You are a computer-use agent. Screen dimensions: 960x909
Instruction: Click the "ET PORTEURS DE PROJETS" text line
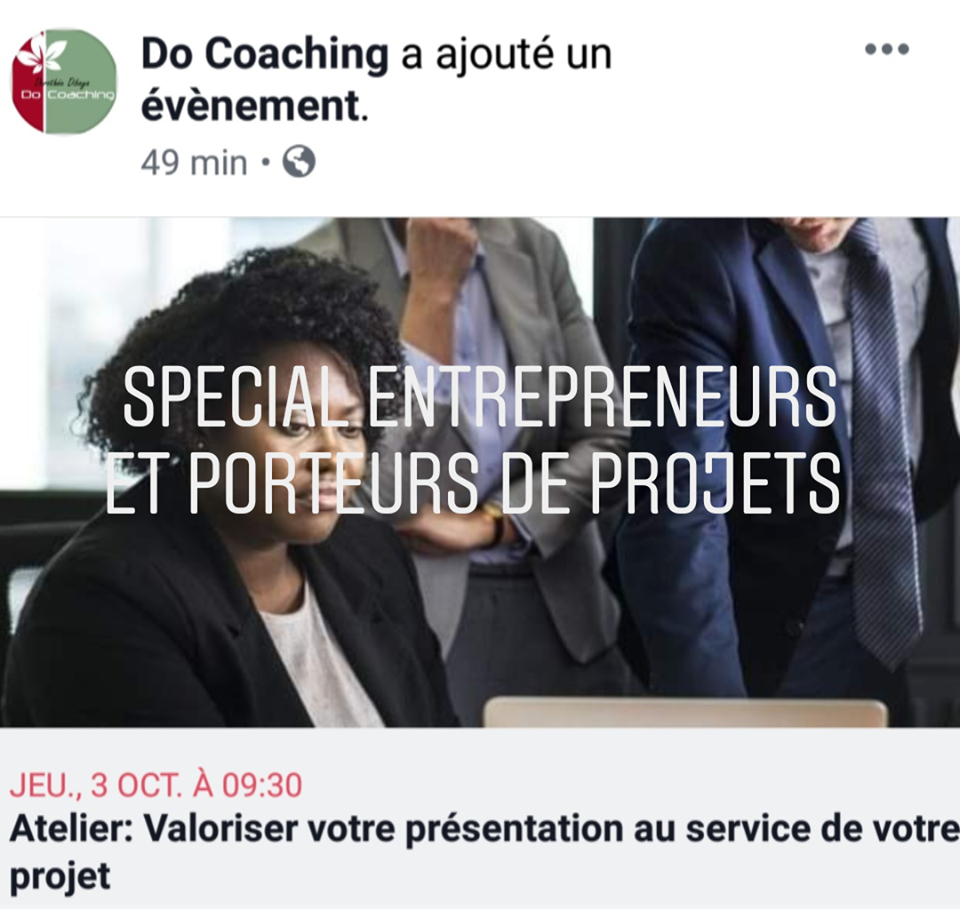point(473,483)
